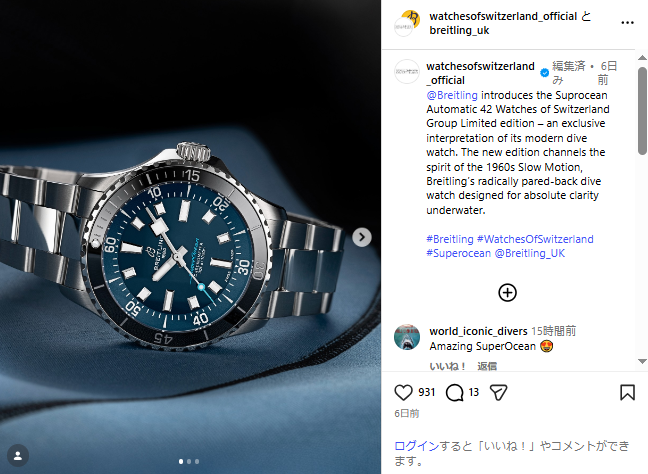The image size is (648, 474).
Task: Select the second carousel dot indicator
Action: tap(189, 461)
